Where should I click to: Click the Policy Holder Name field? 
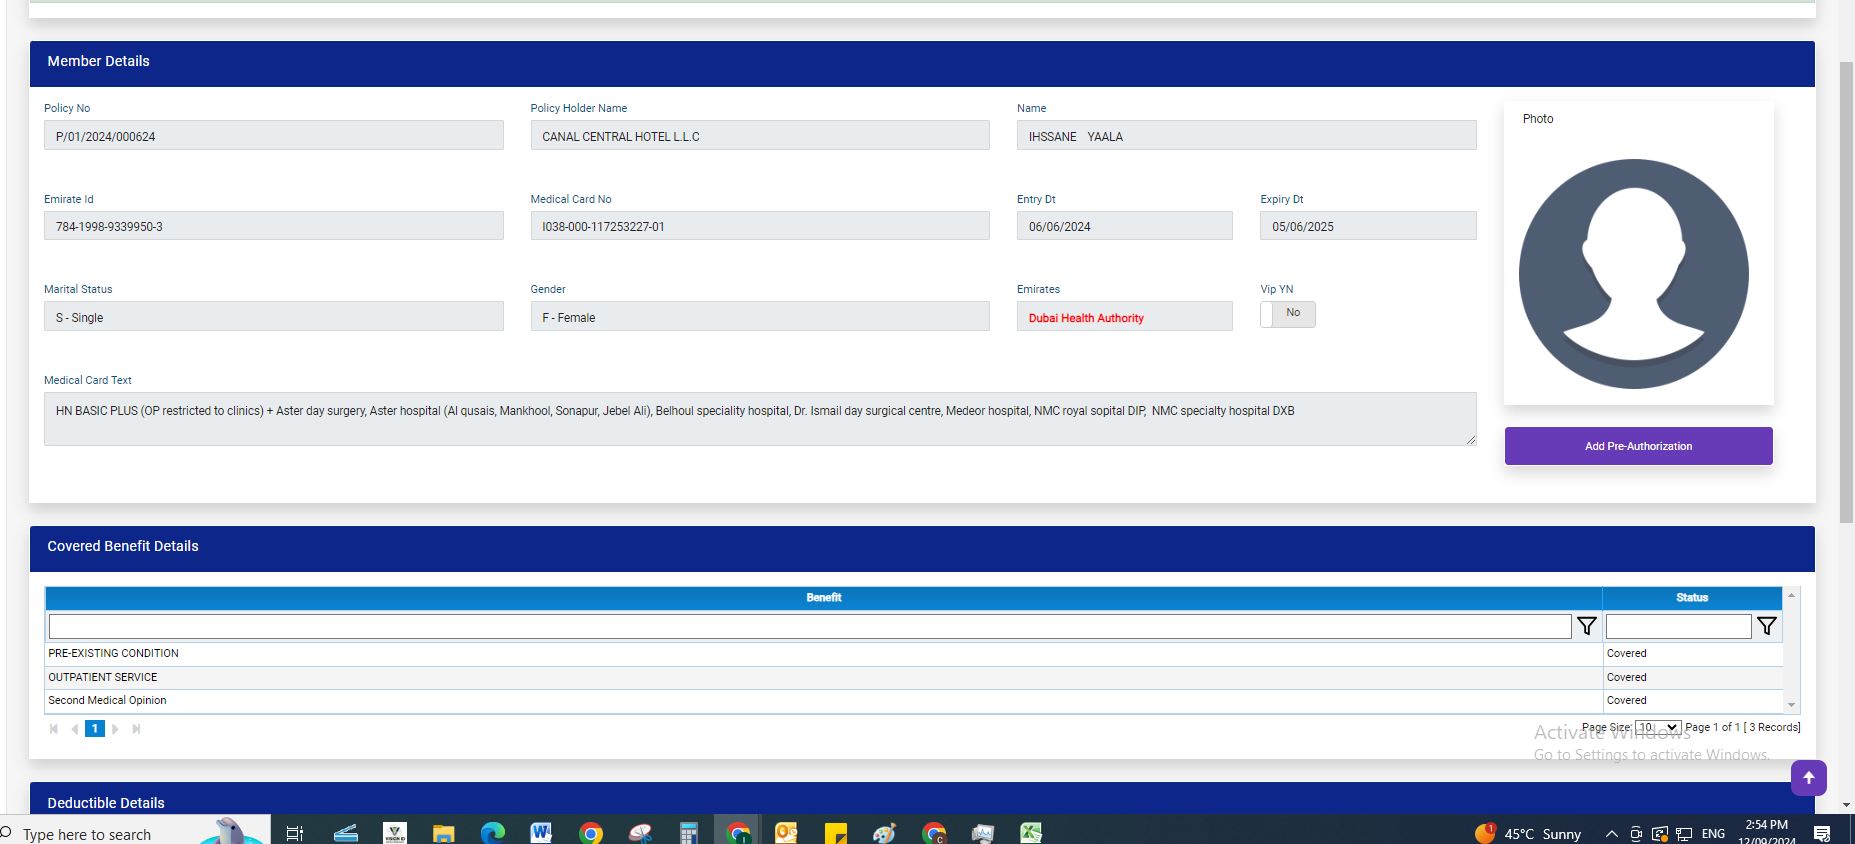760,136
